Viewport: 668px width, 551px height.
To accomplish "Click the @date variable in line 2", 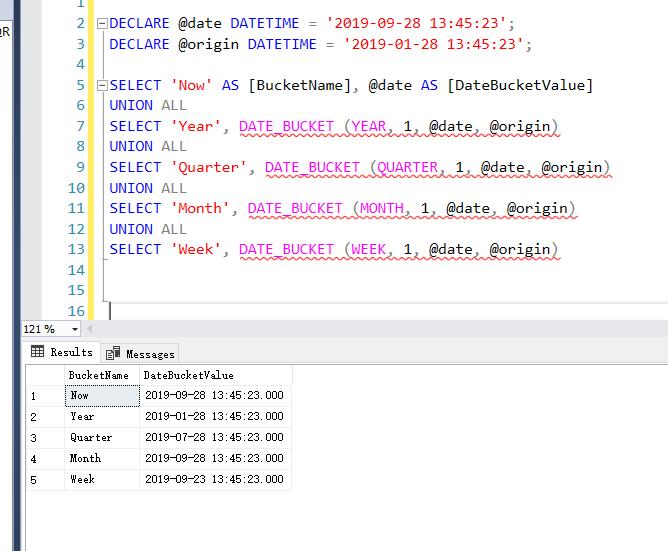I will click(x=200, y=23).
